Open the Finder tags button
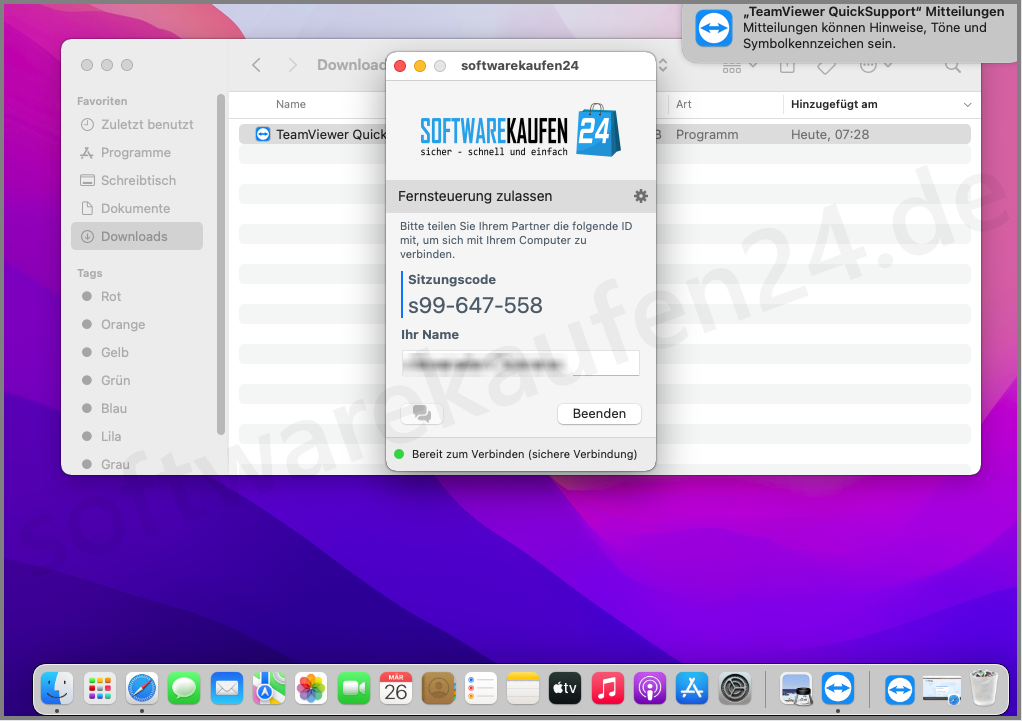Viewport: 1022px width, 721px height. click(x=826, y=66)
